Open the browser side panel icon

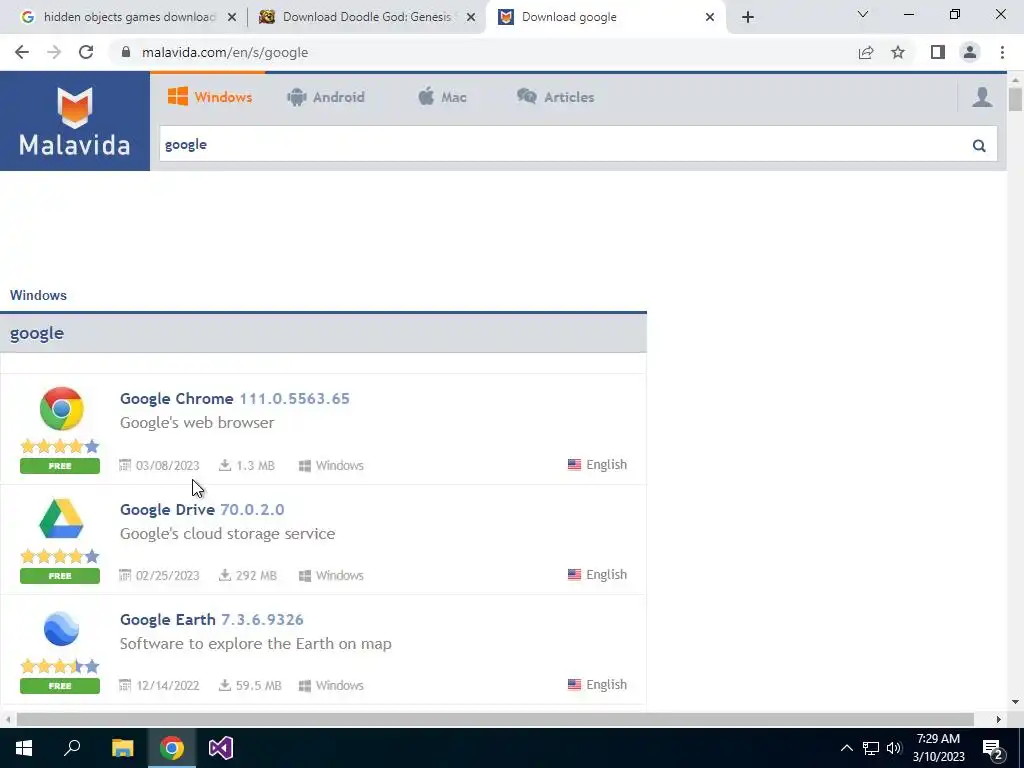(938, 52)
